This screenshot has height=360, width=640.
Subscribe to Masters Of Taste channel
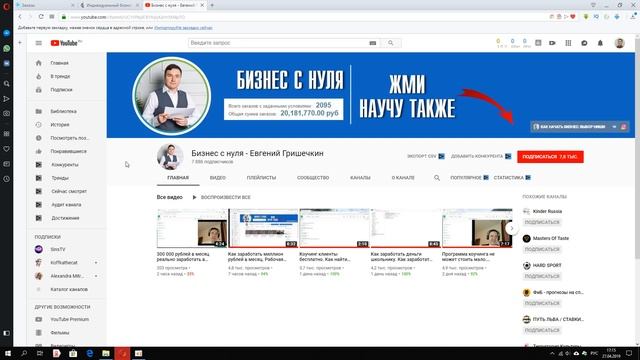point(542,249)
